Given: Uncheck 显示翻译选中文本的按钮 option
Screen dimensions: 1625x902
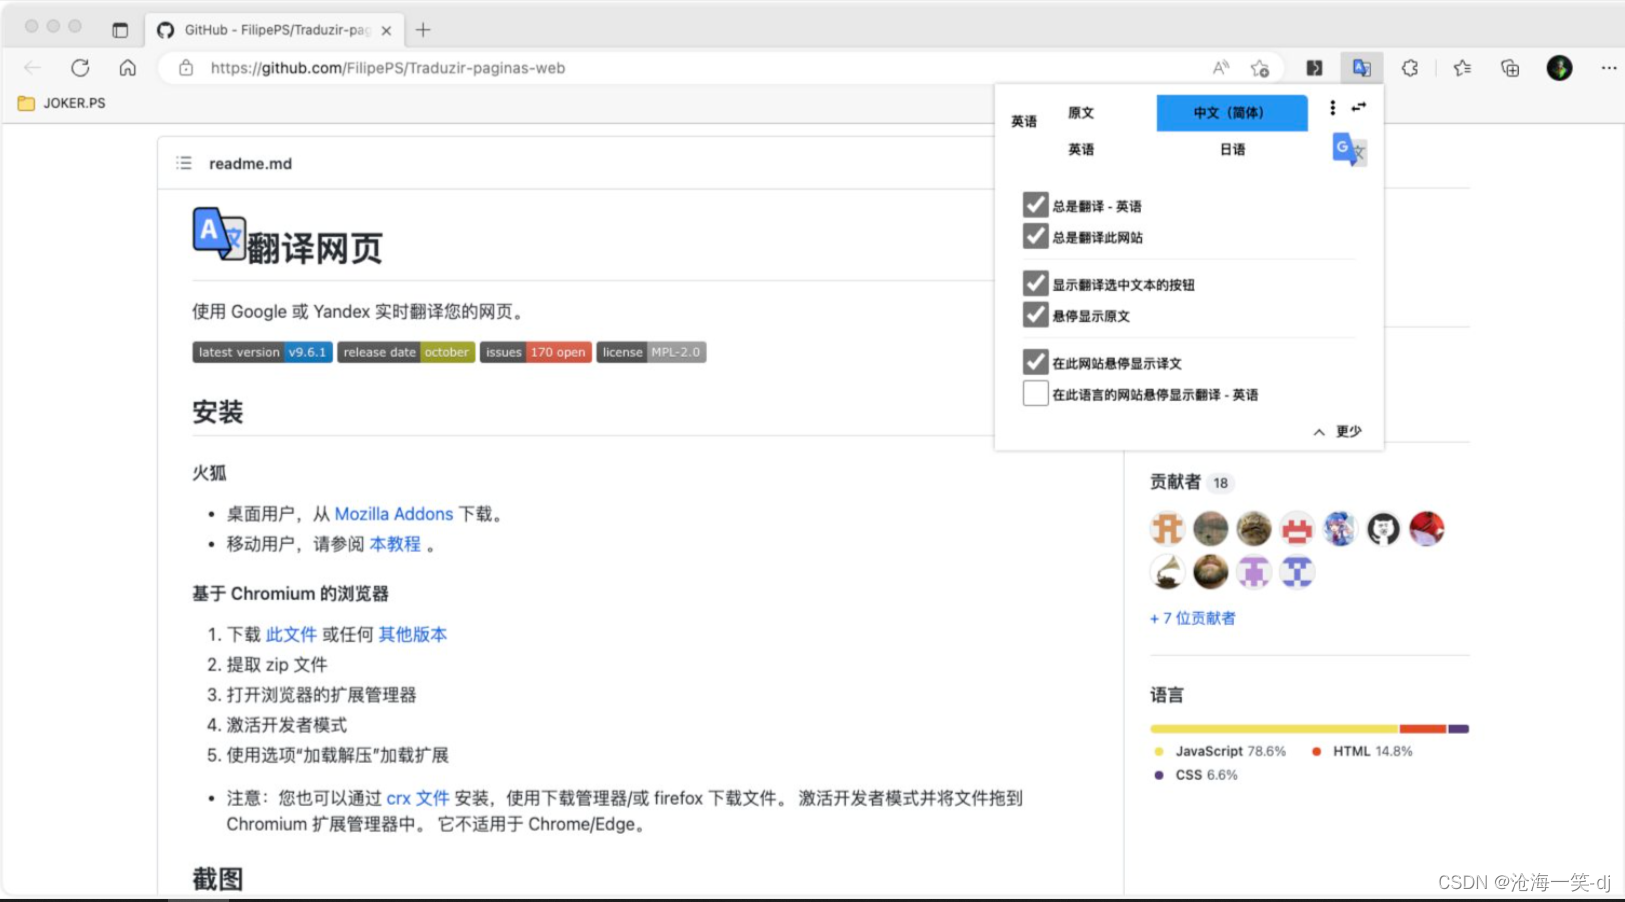Looking at the screenshot, I should [x=1035, y=284].
